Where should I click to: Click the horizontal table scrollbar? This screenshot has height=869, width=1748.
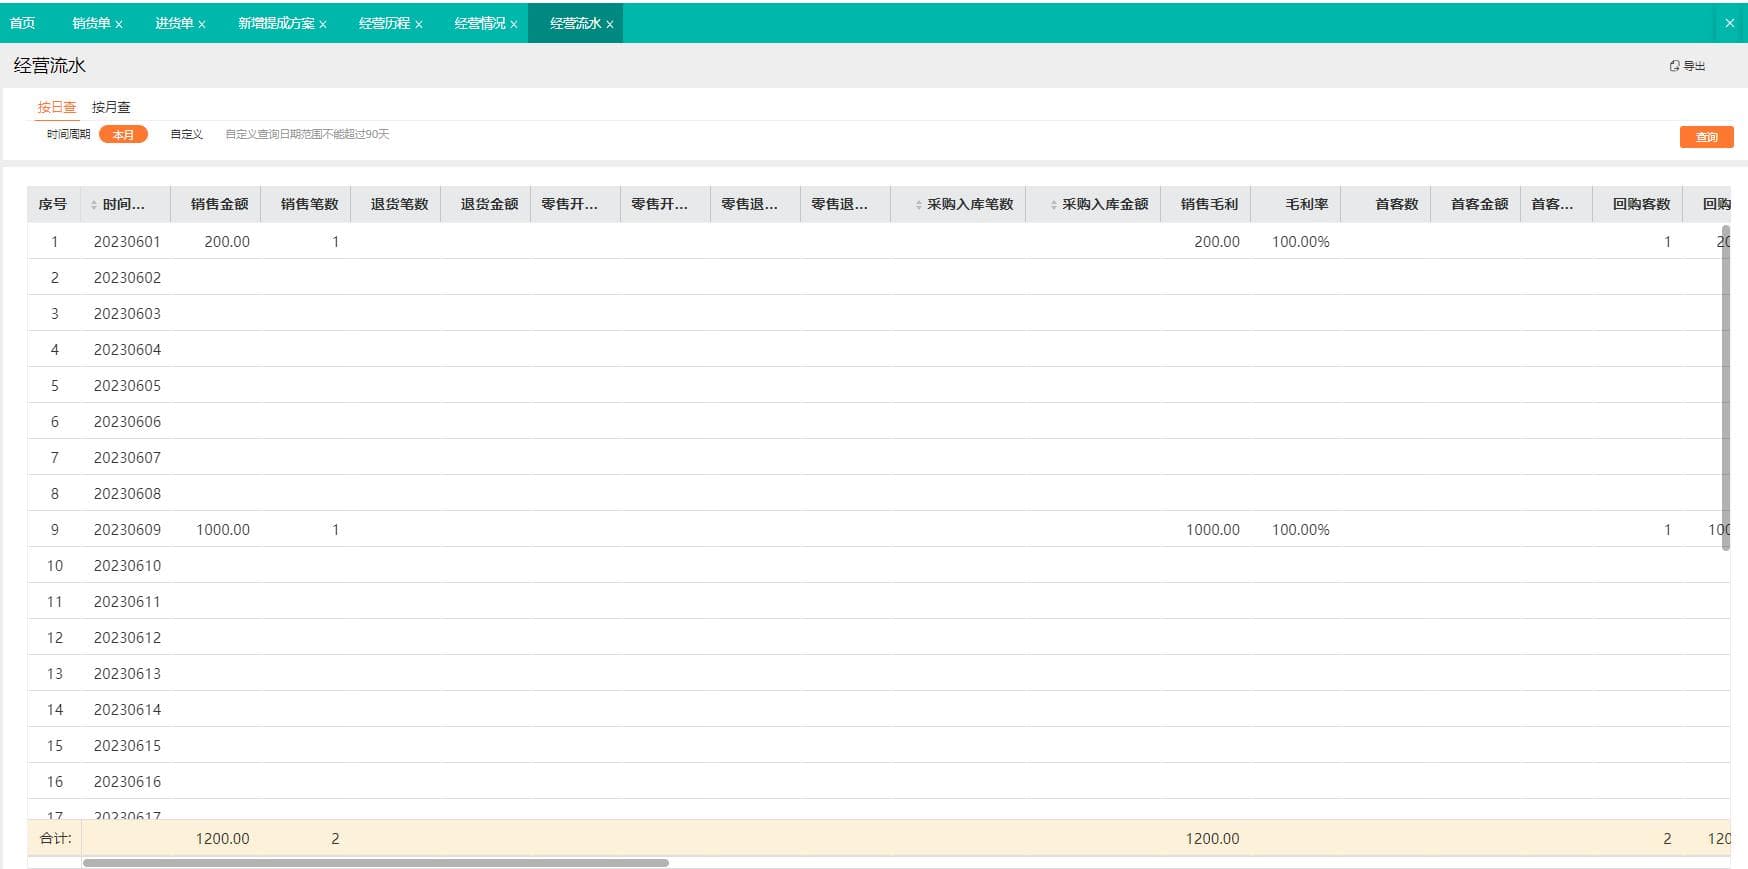(376, 862)
